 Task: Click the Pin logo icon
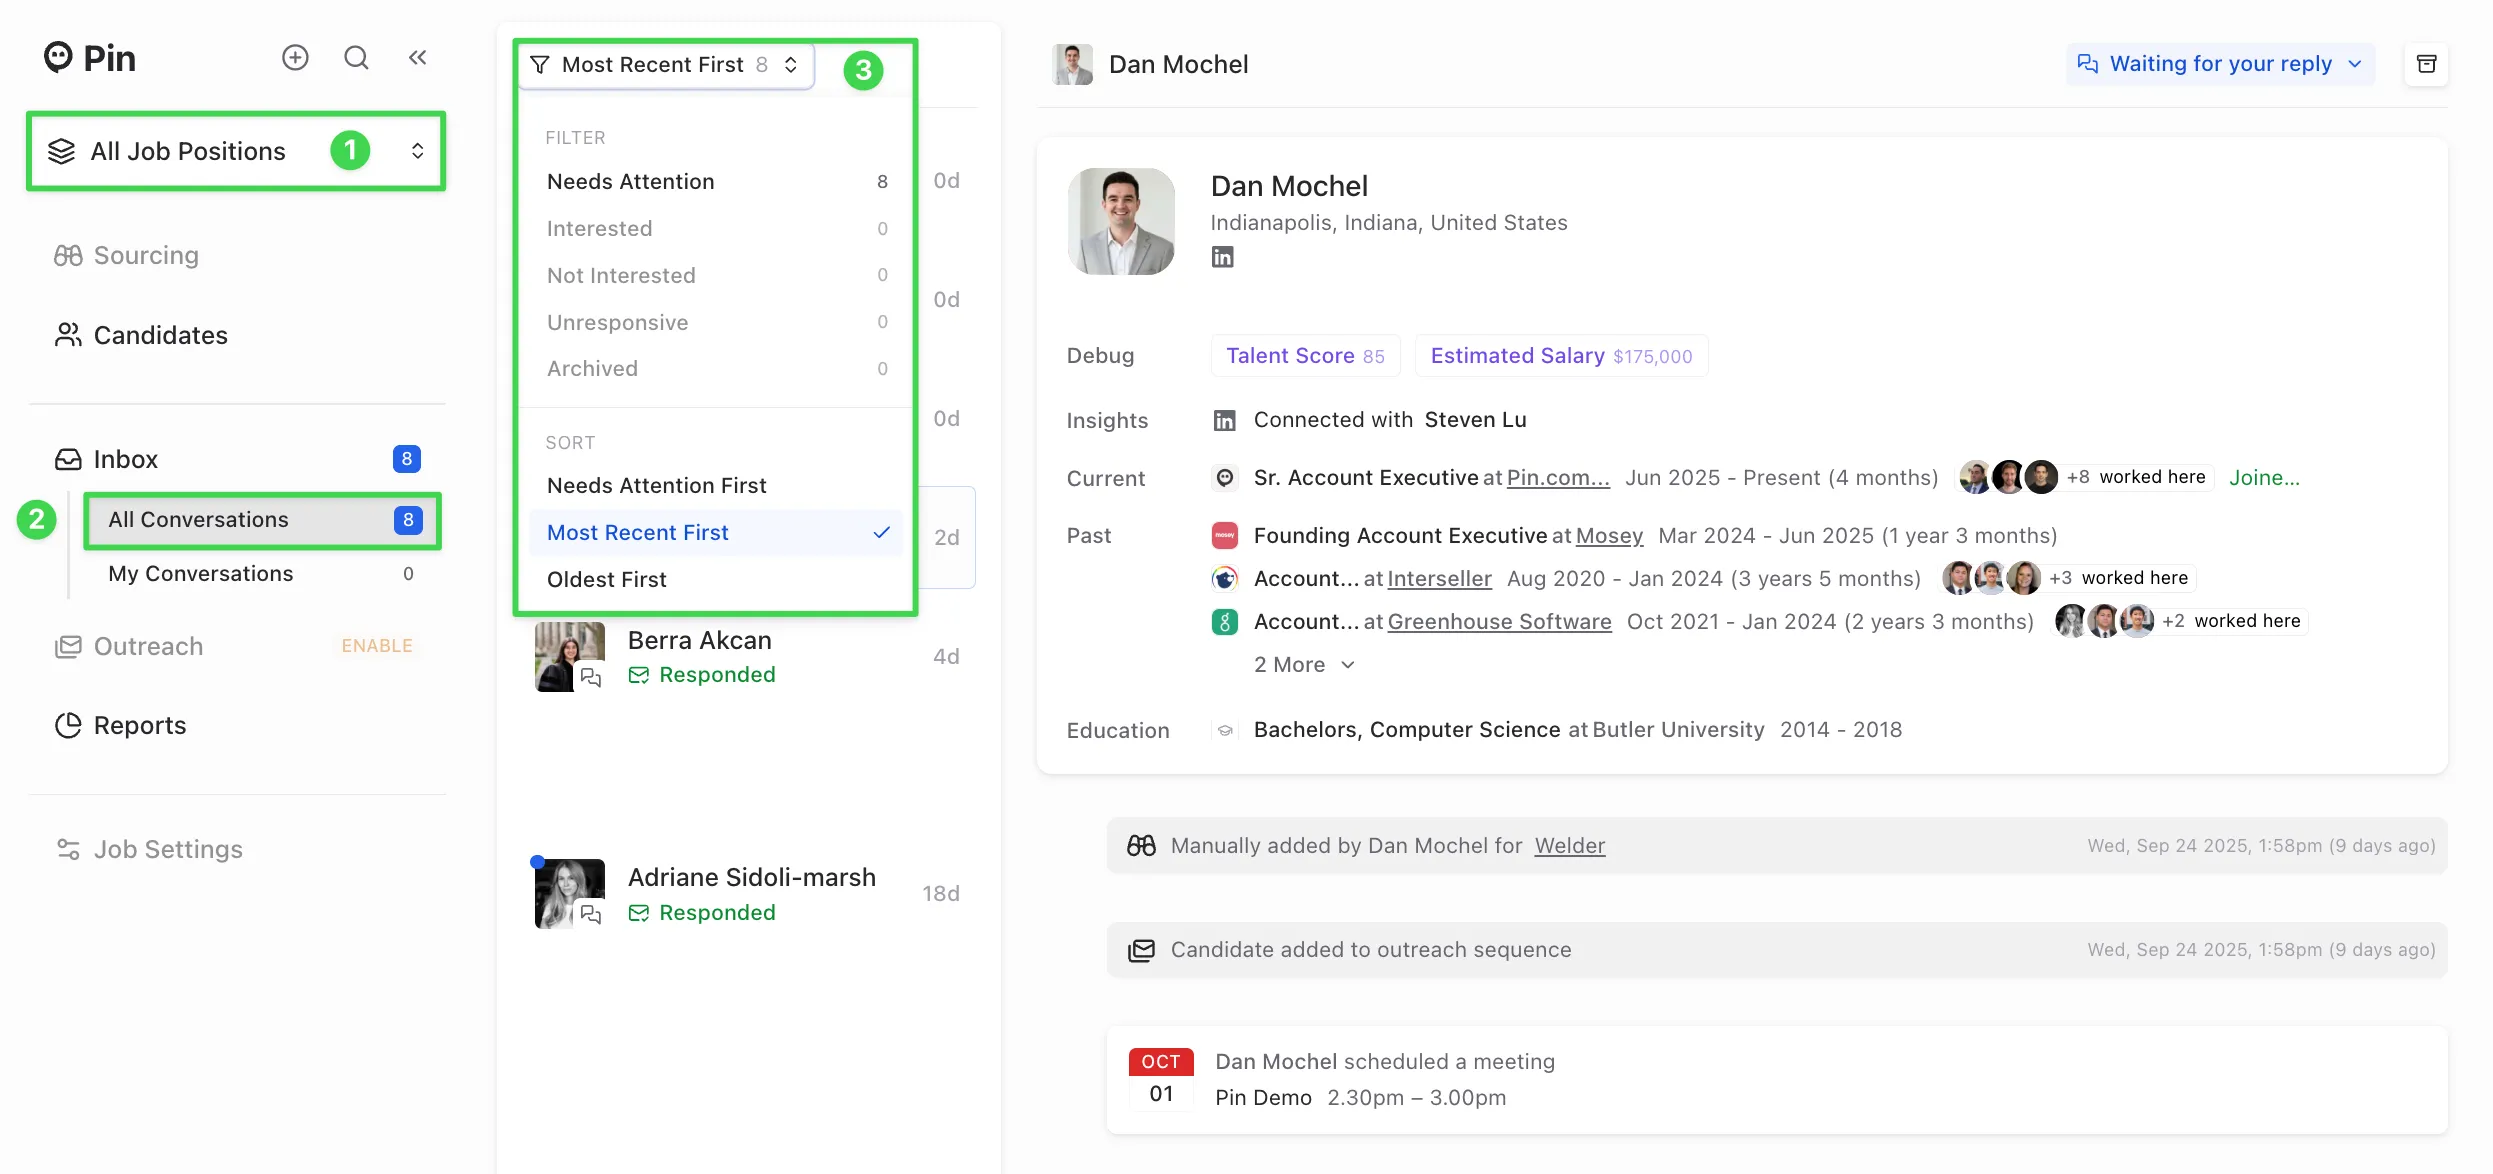[58, 57]
